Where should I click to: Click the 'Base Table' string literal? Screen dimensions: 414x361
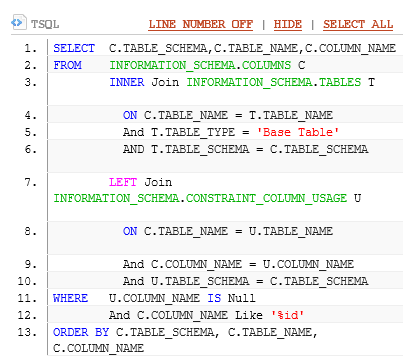(x=298, y=132)
